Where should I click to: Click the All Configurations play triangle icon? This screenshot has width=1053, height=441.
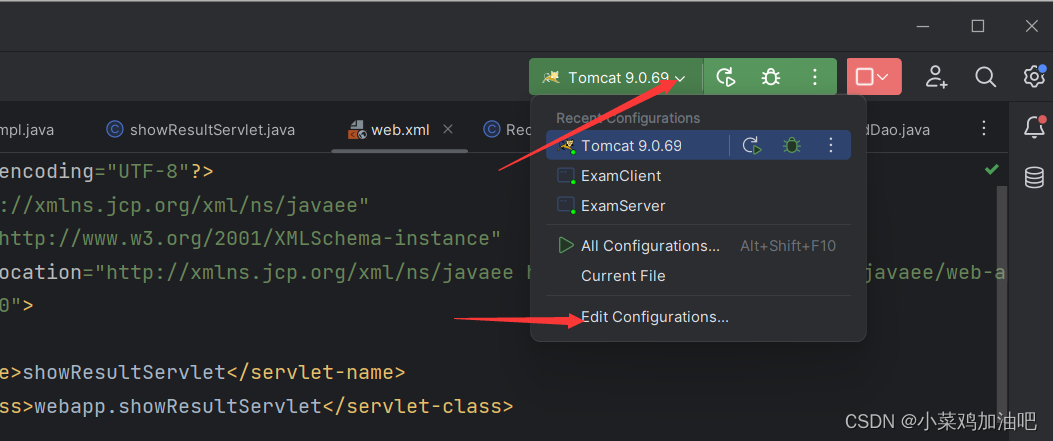[566, 246]
